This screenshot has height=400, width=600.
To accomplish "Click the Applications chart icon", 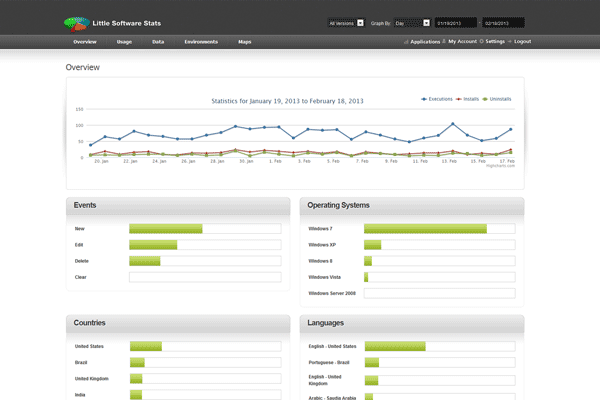I will 406,42.
